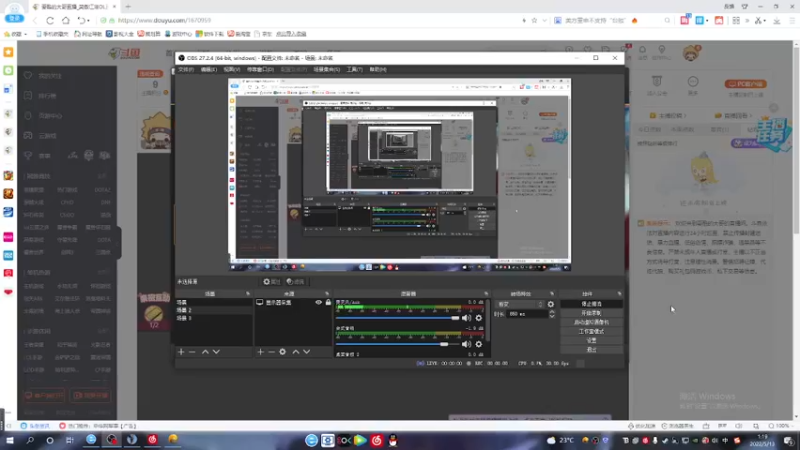Open the taskbar clock and date
800x450 pixels.
coord(763,440)
